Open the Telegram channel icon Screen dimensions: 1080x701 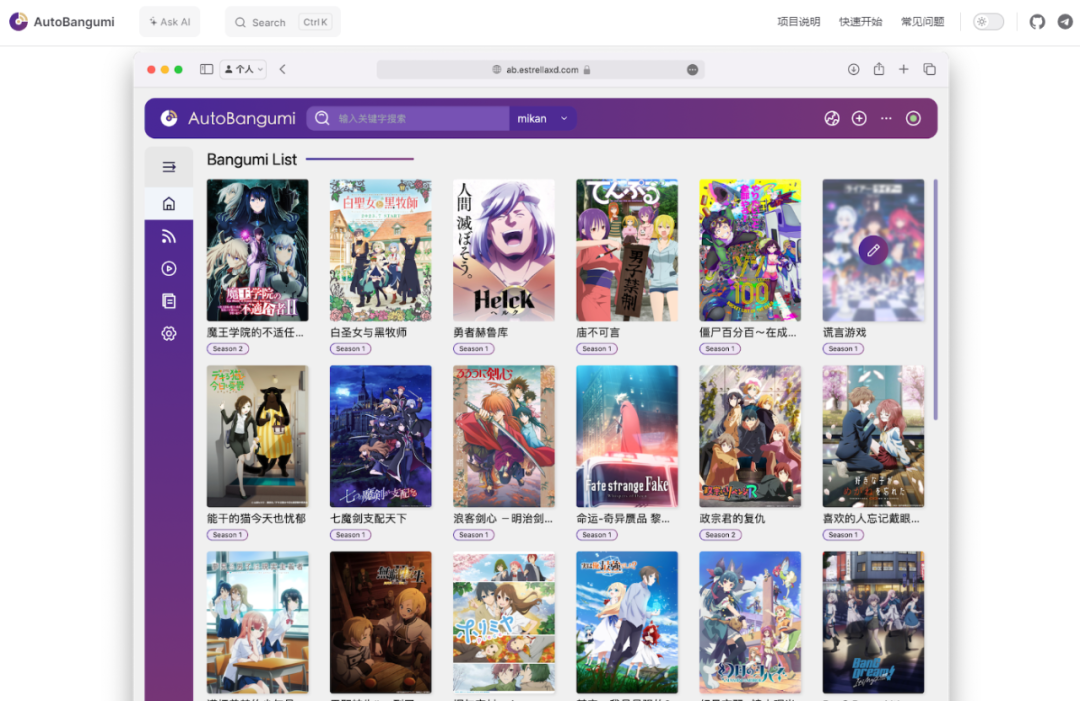click(x=1065, y=22)
